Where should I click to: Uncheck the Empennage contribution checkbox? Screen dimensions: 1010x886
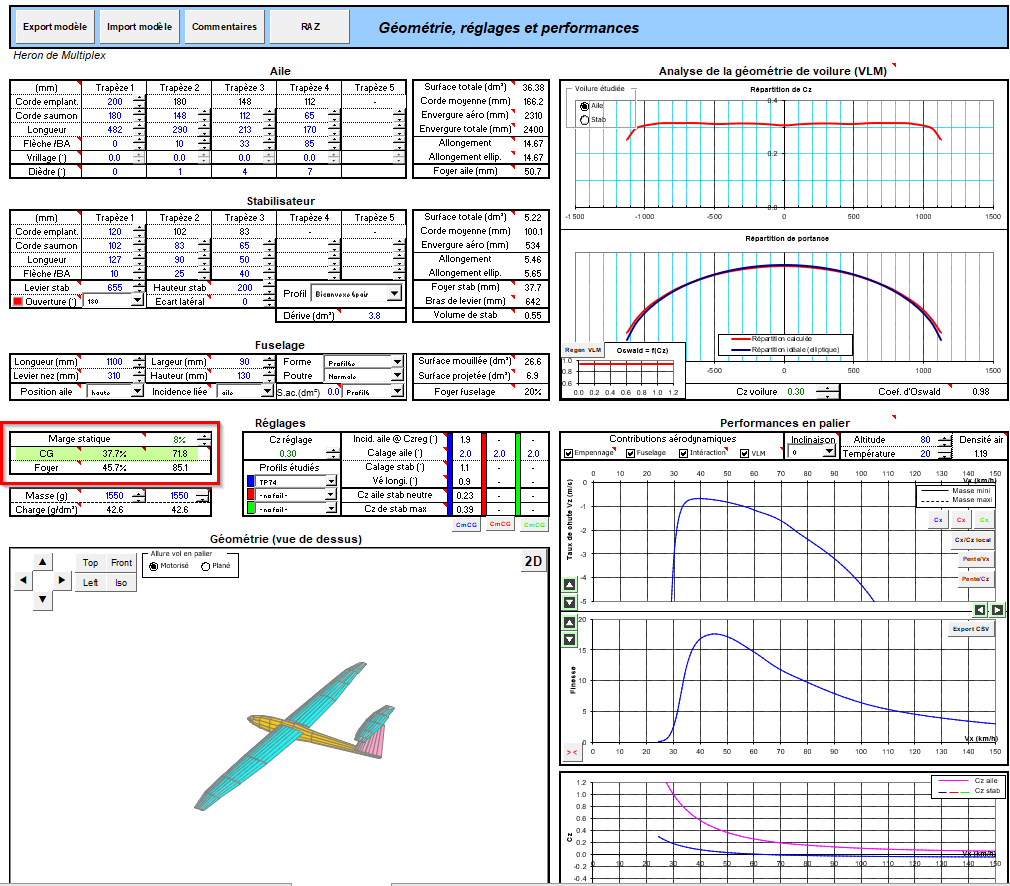point(569,453)
